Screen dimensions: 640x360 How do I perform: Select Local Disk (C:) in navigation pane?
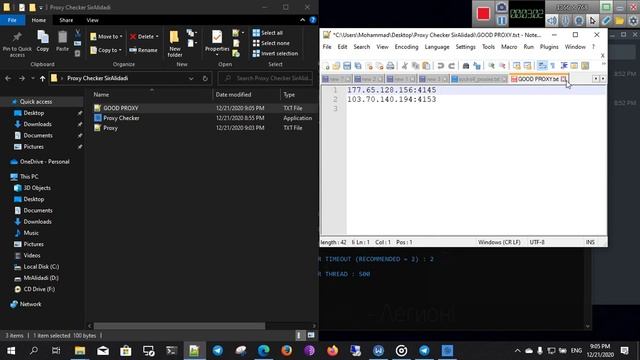coord(41,267)
